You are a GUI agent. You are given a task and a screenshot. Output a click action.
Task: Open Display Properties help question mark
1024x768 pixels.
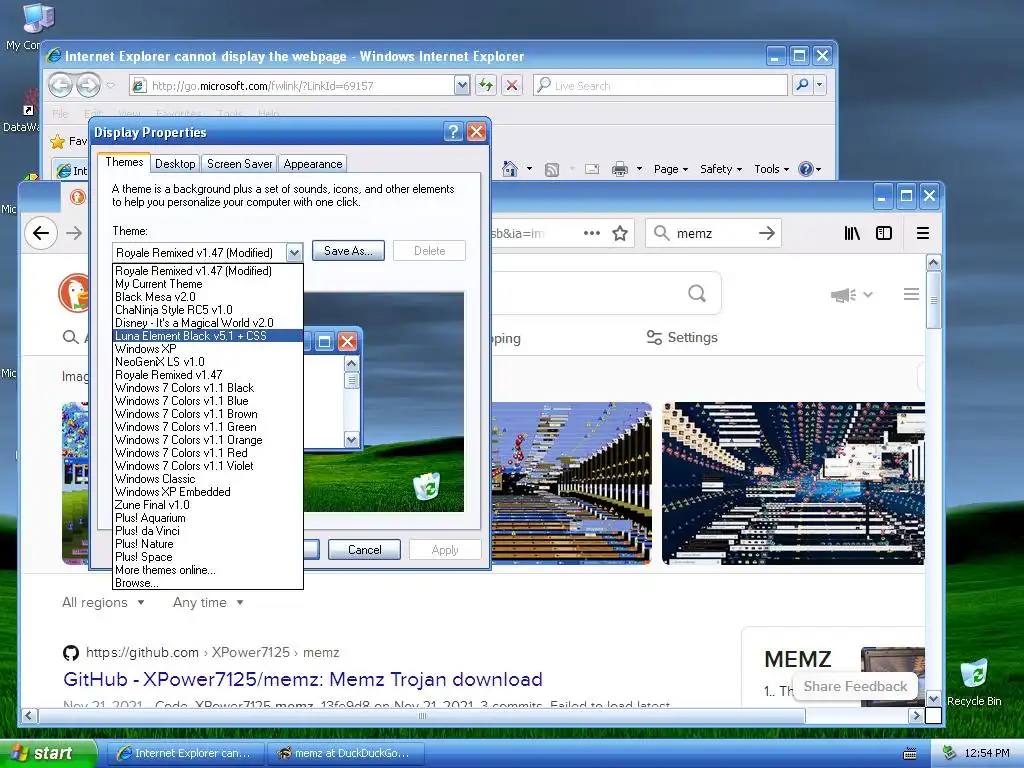[453, 132]
